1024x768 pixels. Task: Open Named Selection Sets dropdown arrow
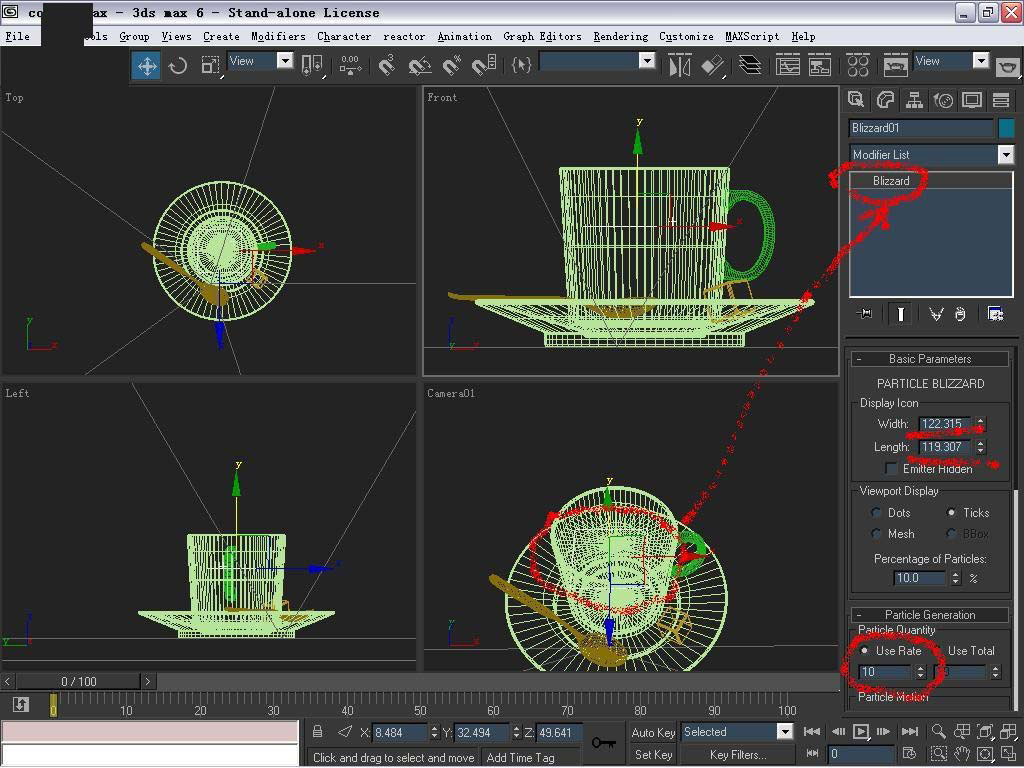click(x=647, y=61)
